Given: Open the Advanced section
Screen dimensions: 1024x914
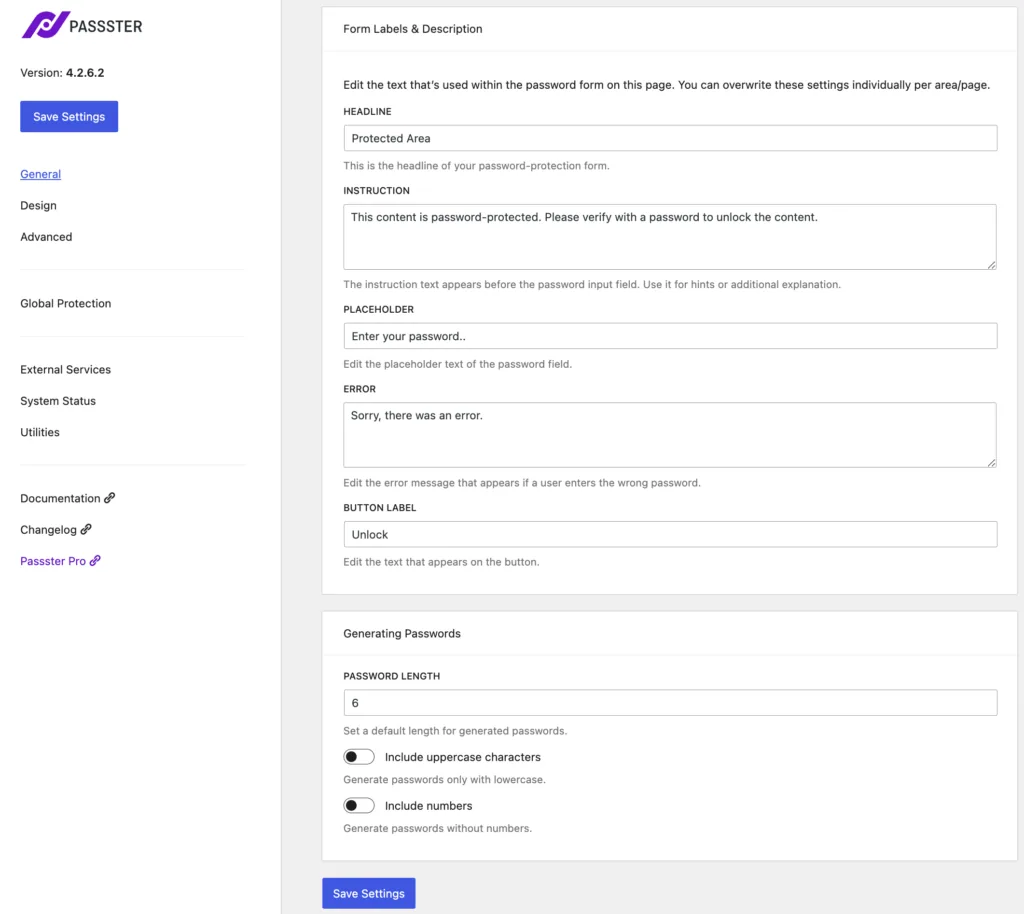Looking at the screenshot, I should click(46, 237).
